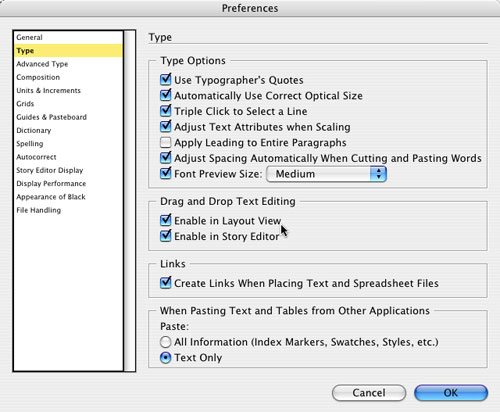Select the All Information paste radio button
Viewport: 500px width, 412px height.
click(x=165, y=342)
